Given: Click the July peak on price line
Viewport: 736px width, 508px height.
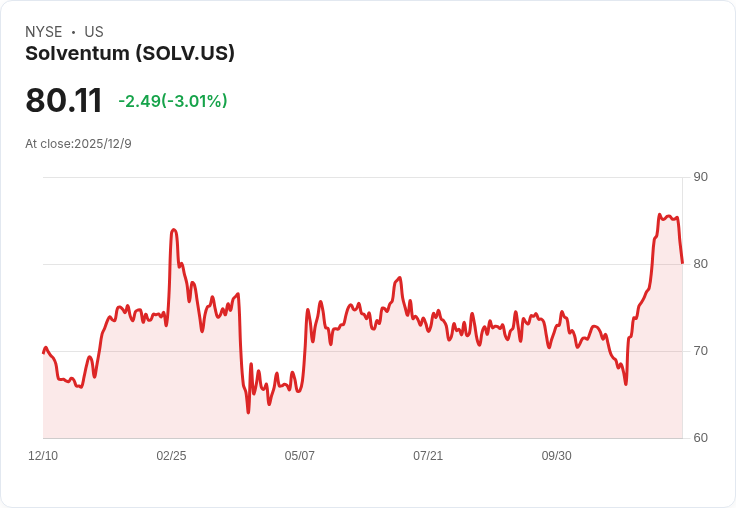Looking at the screenshot, I should pos(399,278).
